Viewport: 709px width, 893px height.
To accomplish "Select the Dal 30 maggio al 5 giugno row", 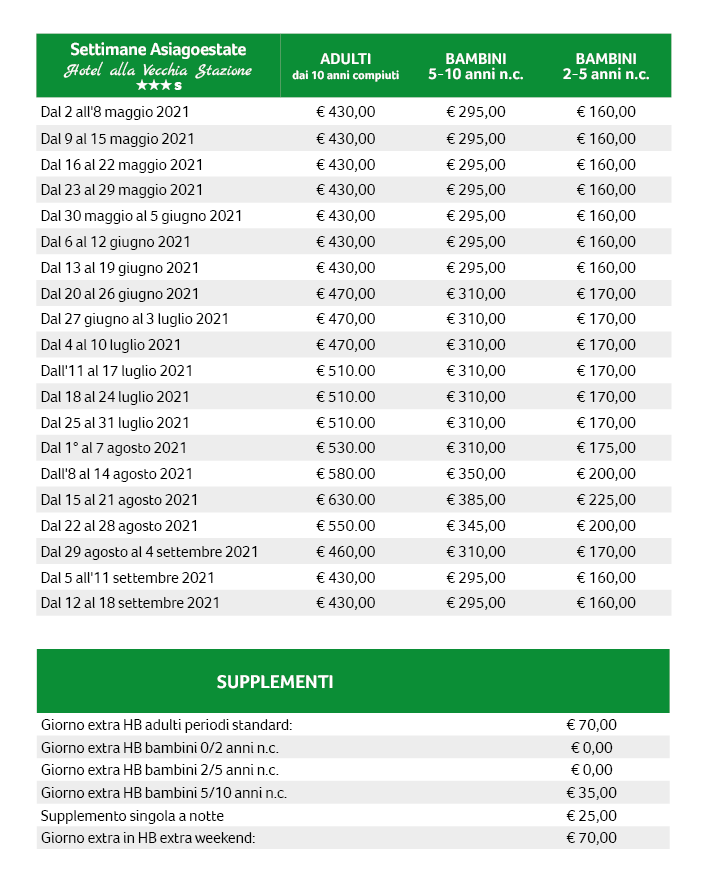I will pos(354,216).
